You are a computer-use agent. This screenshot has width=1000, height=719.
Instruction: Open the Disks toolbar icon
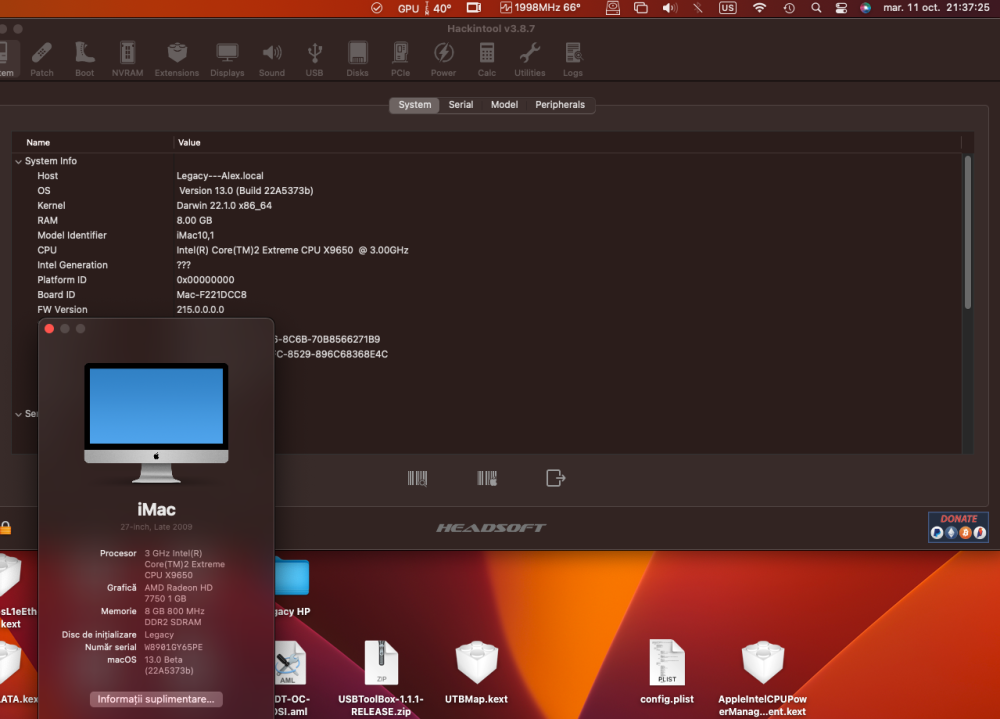pos(357,59)
